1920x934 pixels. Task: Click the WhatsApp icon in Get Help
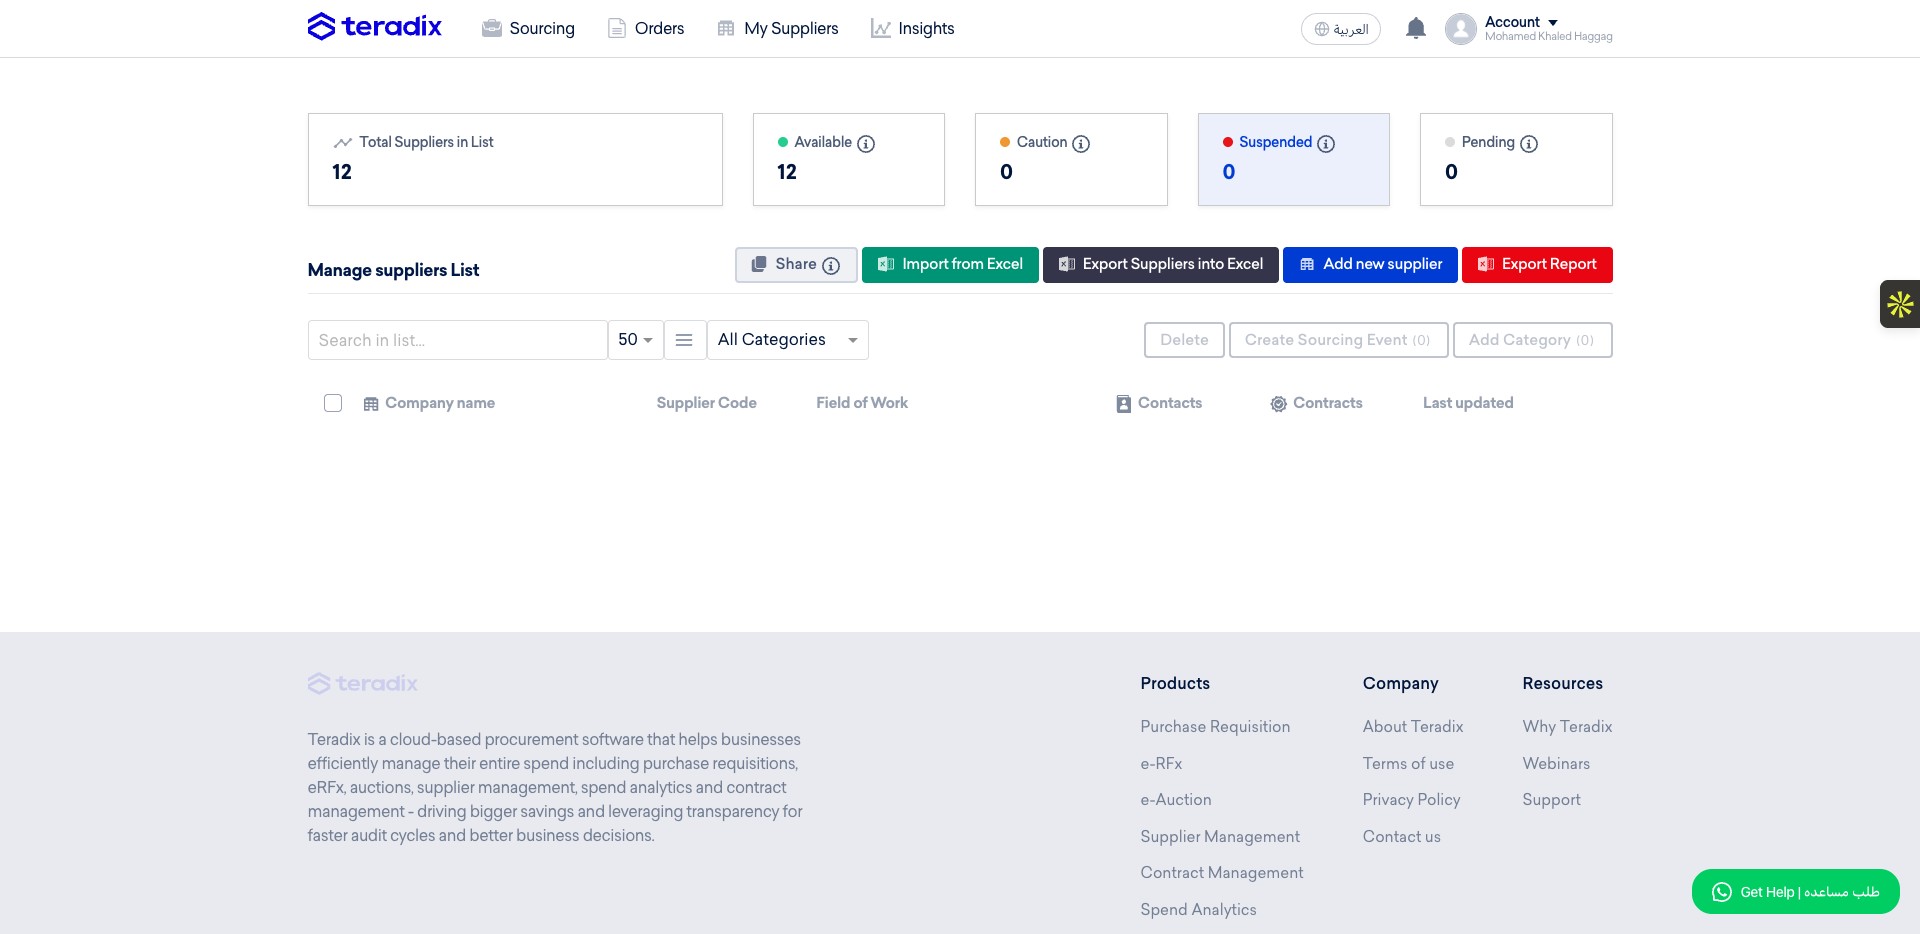click(x=1721, y=892)
